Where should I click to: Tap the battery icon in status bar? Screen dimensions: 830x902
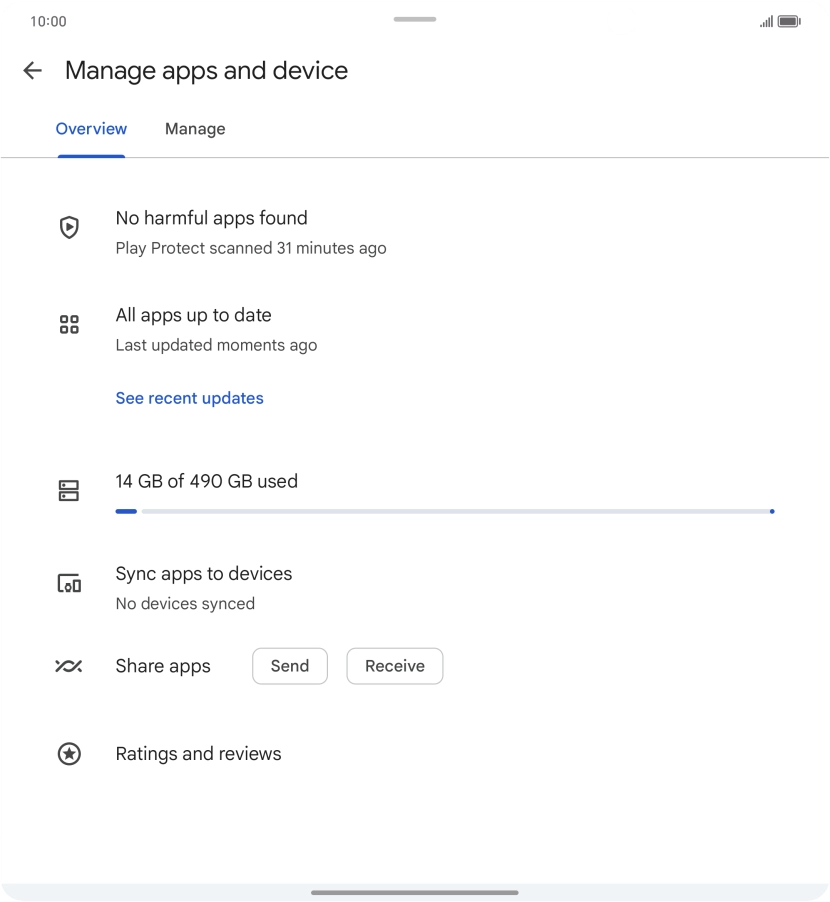pos(789,21)
